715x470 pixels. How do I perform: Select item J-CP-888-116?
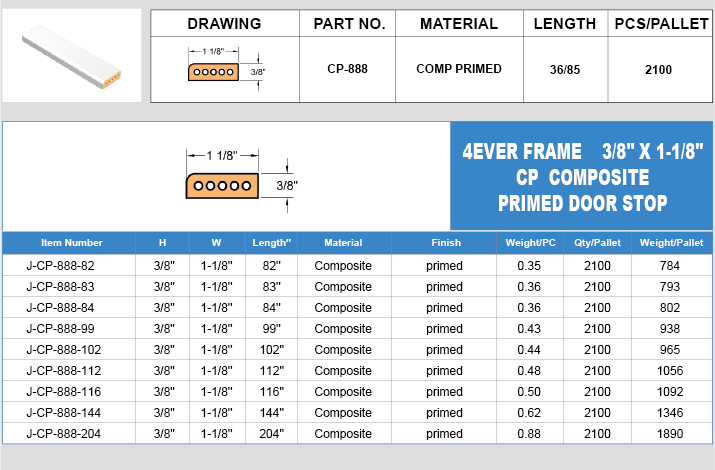pyautogui.click(x=64, y=392)
